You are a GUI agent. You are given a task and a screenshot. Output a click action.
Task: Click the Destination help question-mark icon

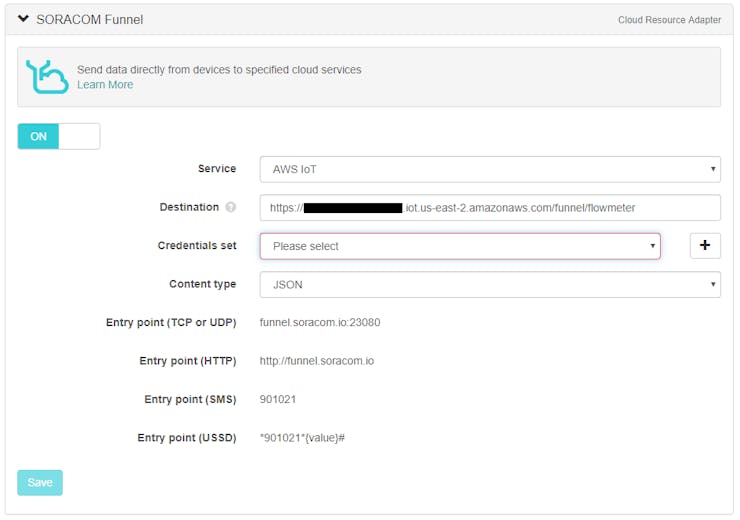tap(231, 208)
